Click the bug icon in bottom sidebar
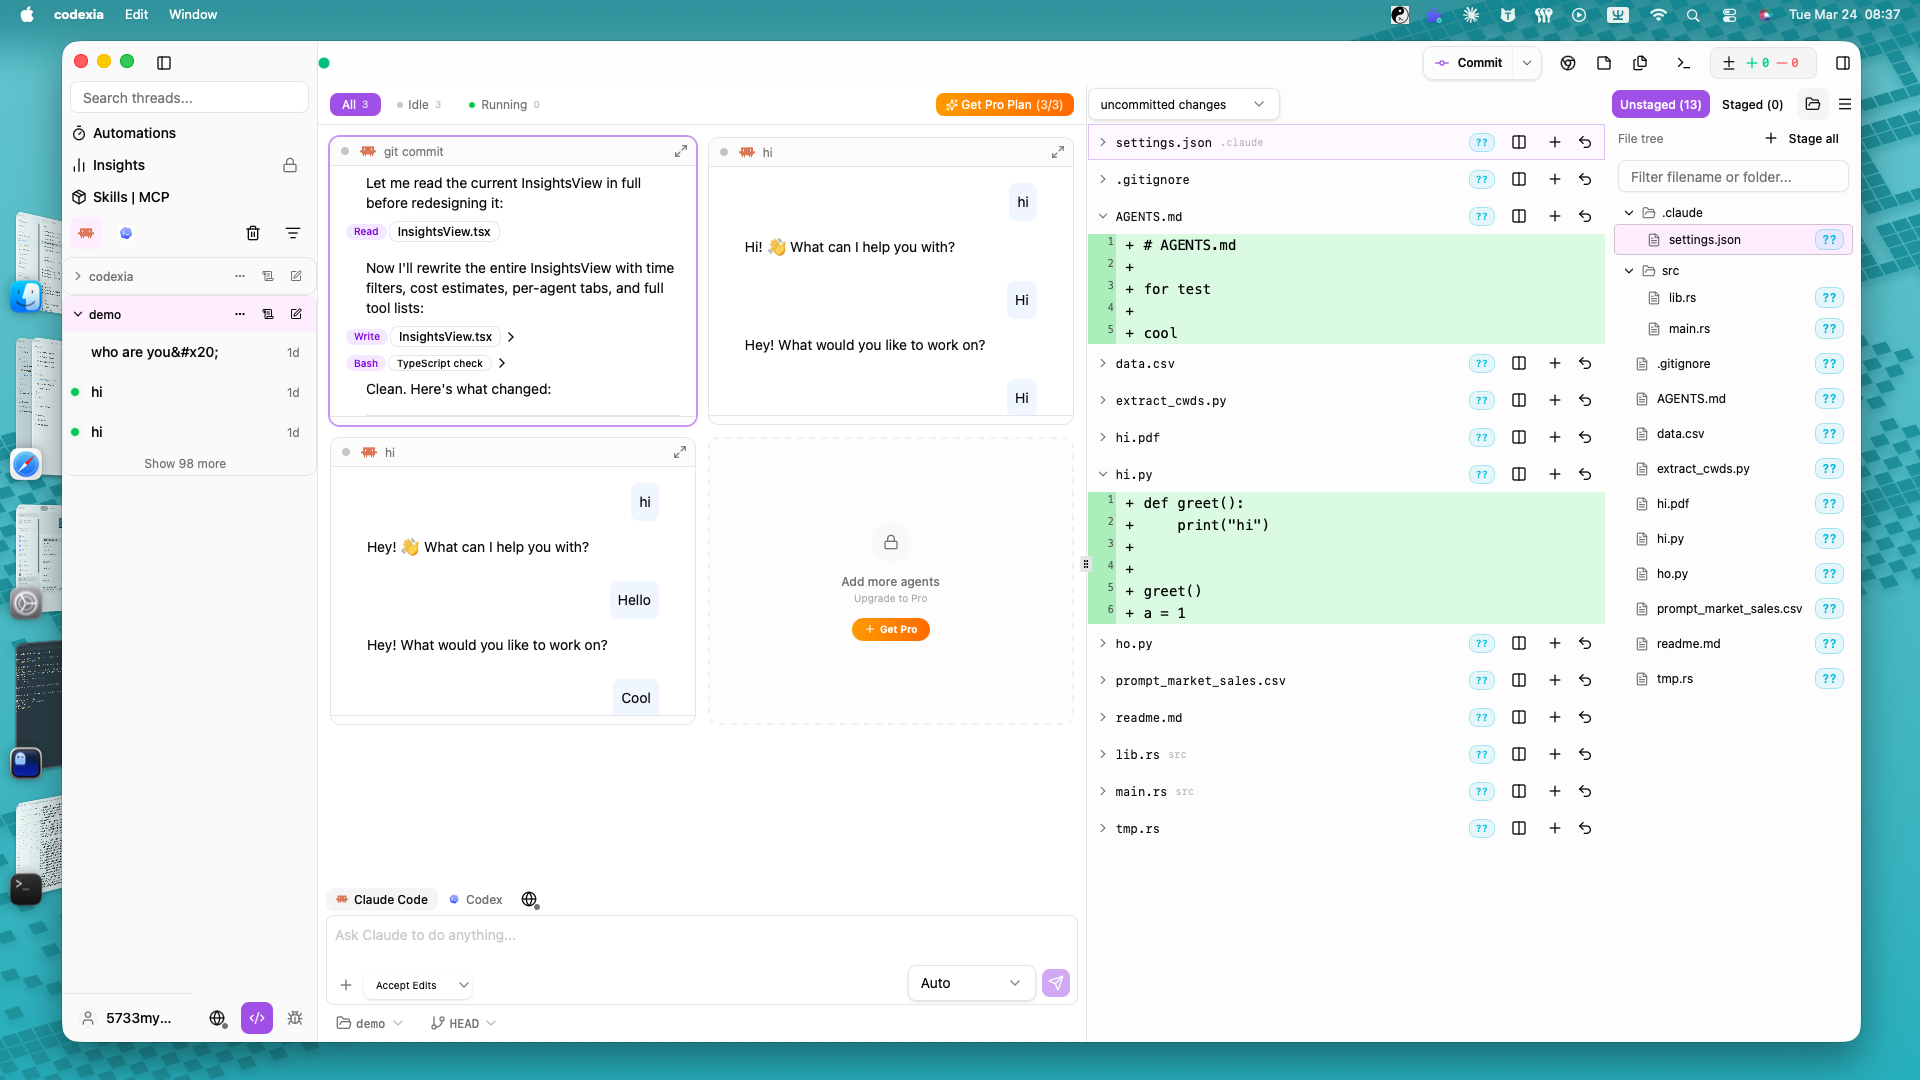 [295, 1018]
